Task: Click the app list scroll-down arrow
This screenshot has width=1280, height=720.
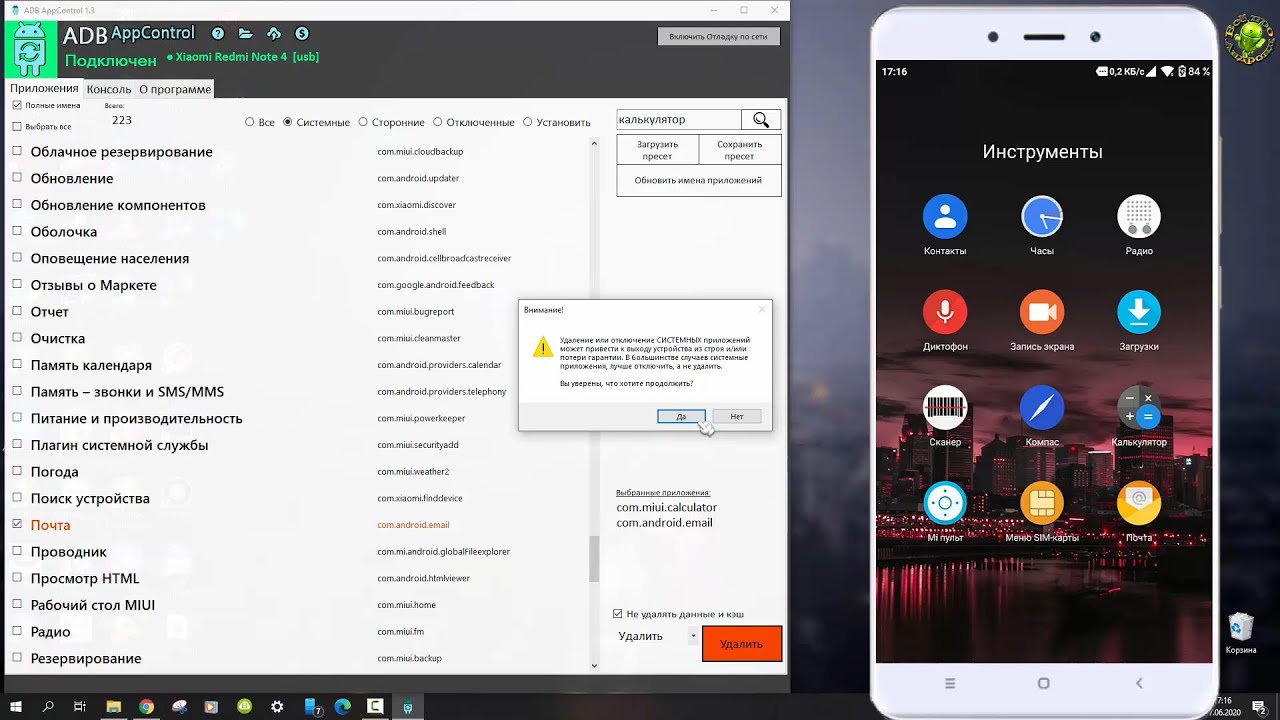Action: 594,666
